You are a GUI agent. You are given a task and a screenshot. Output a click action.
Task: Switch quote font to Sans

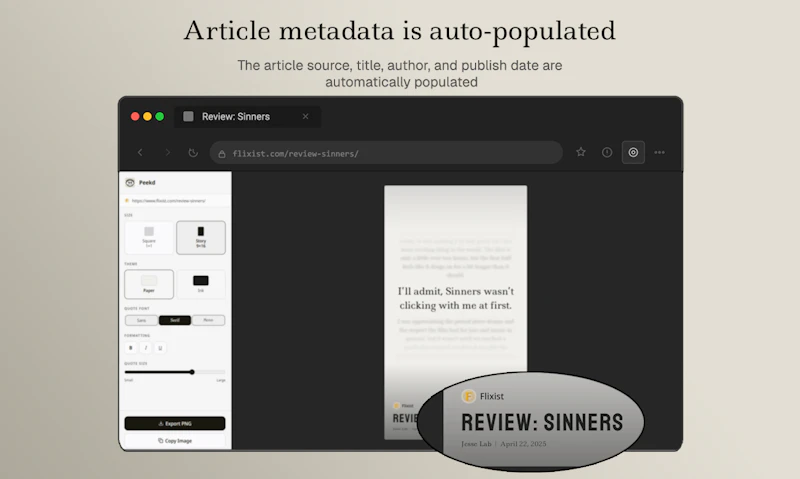coord(141,320)
